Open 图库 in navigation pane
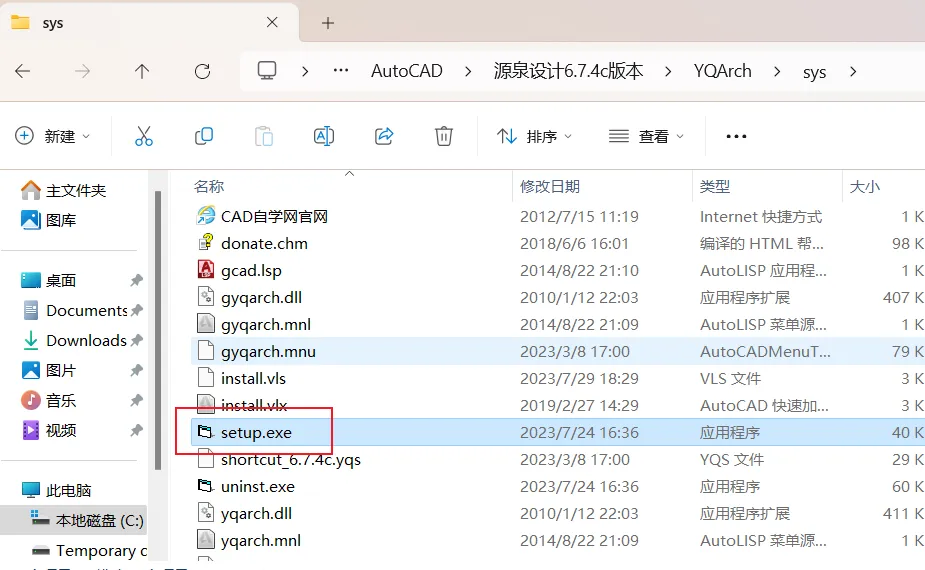Image resolution: width=925 pixels, height=570 pixels. tap(49, 220)
